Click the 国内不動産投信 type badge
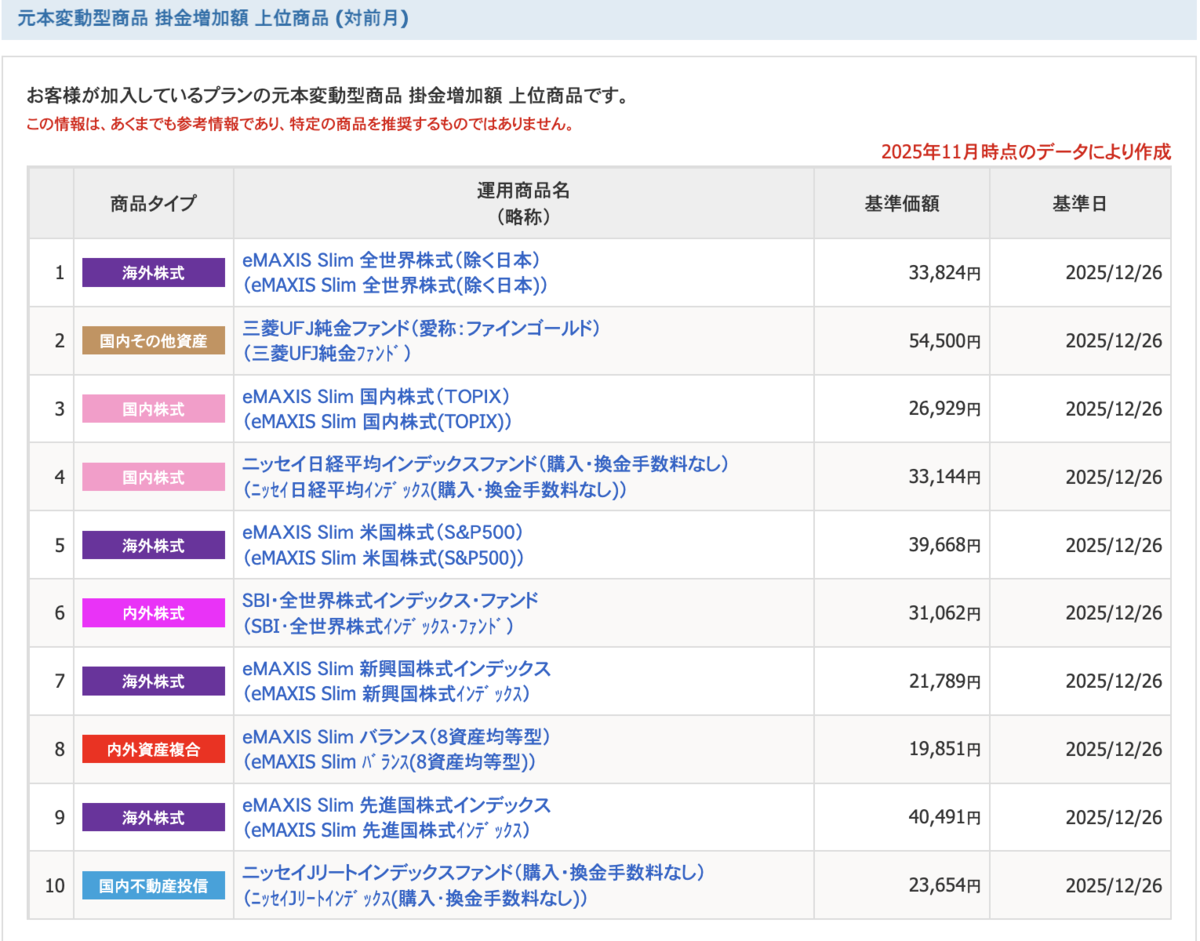The image size is (1200, 941). tap(154, 885)
